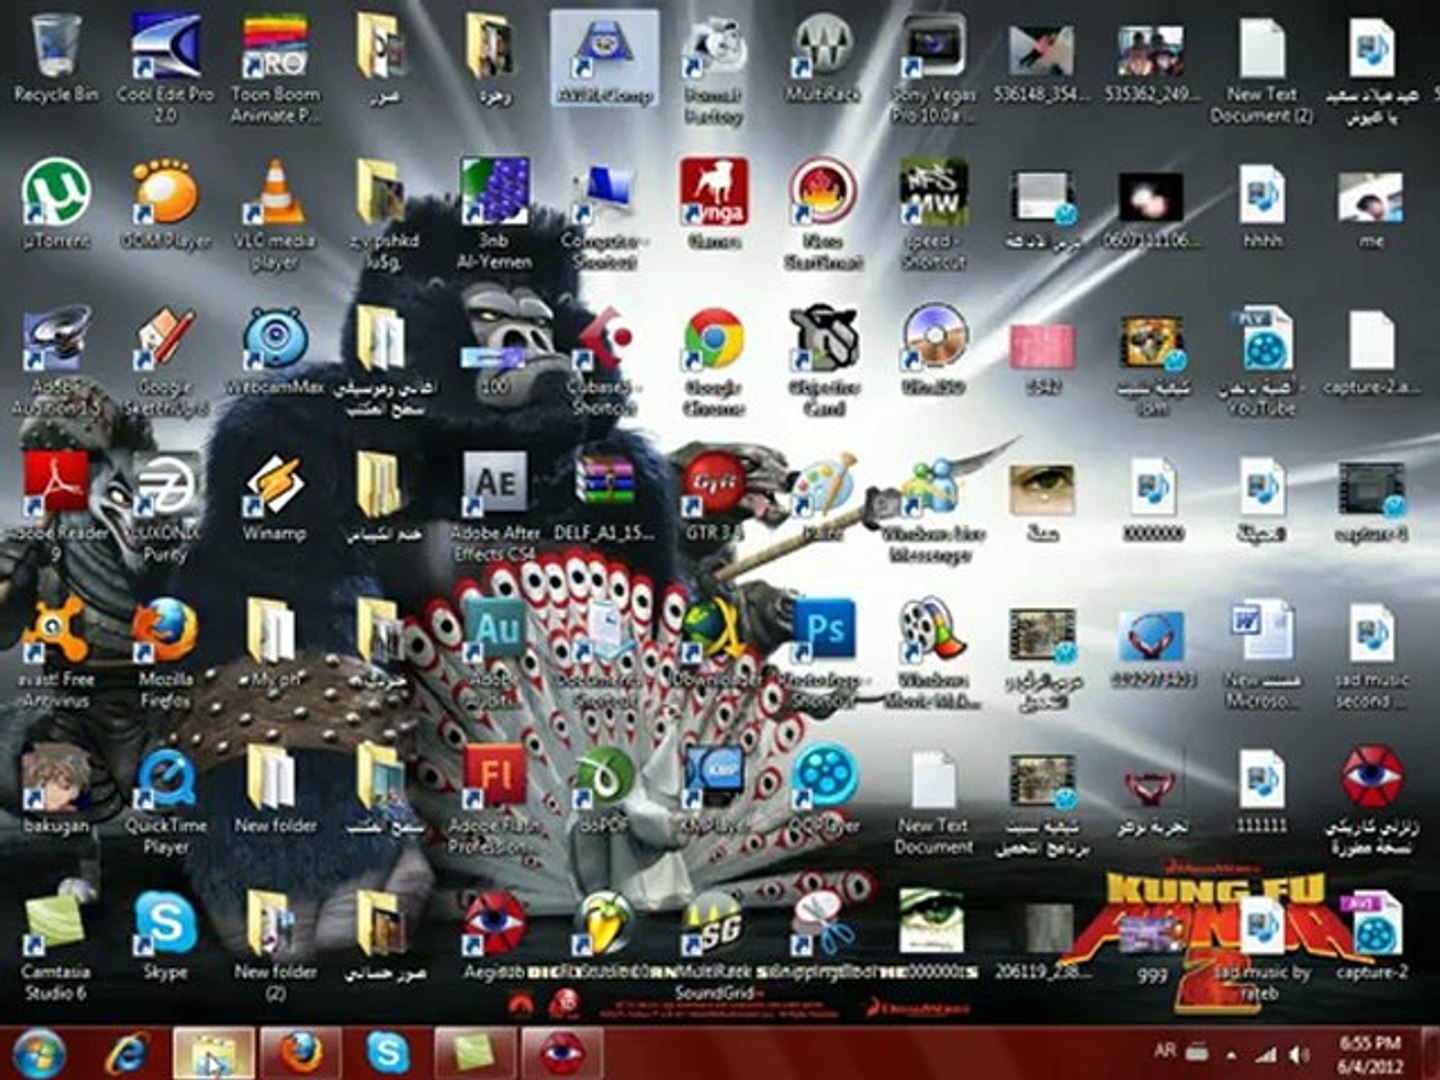Select the Camtasia Studio 6 icon
Image resolution: width=1440 pixels, height=1080 pixels.
(x=56, y=945)
